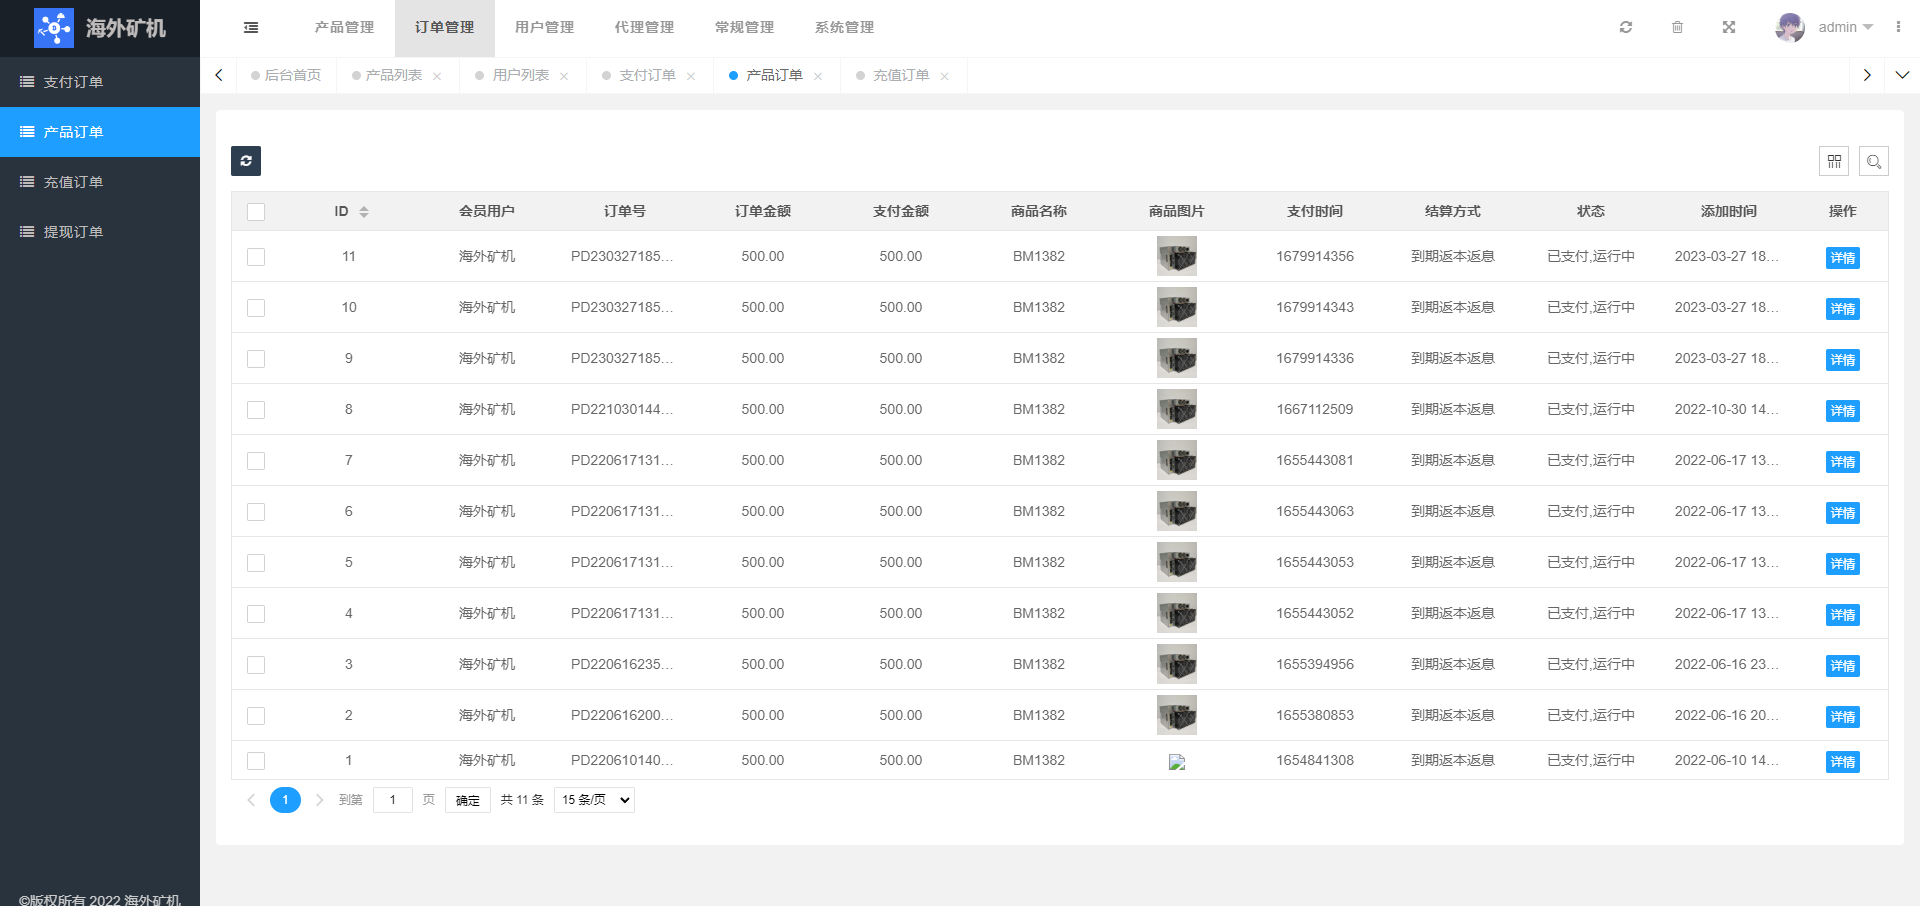Switch to the 支付订单 tab

pos(647,76)
